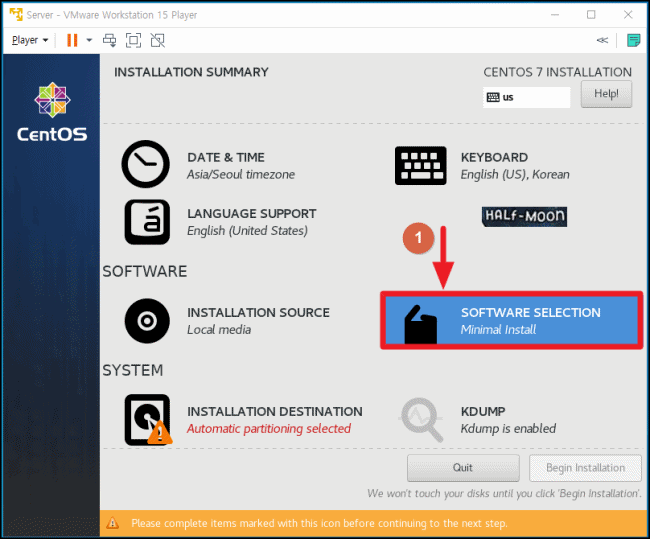Open Date & Time clock icon
Screen dimensions: 650x539
[146, 164]
